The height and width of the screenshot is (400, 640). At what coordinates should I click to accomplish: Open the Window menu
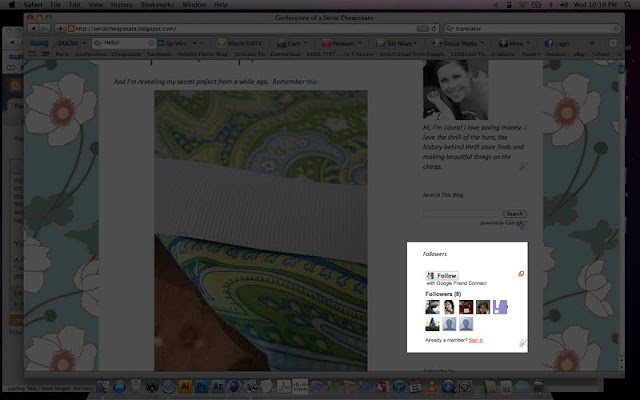(x=194, y=4)
